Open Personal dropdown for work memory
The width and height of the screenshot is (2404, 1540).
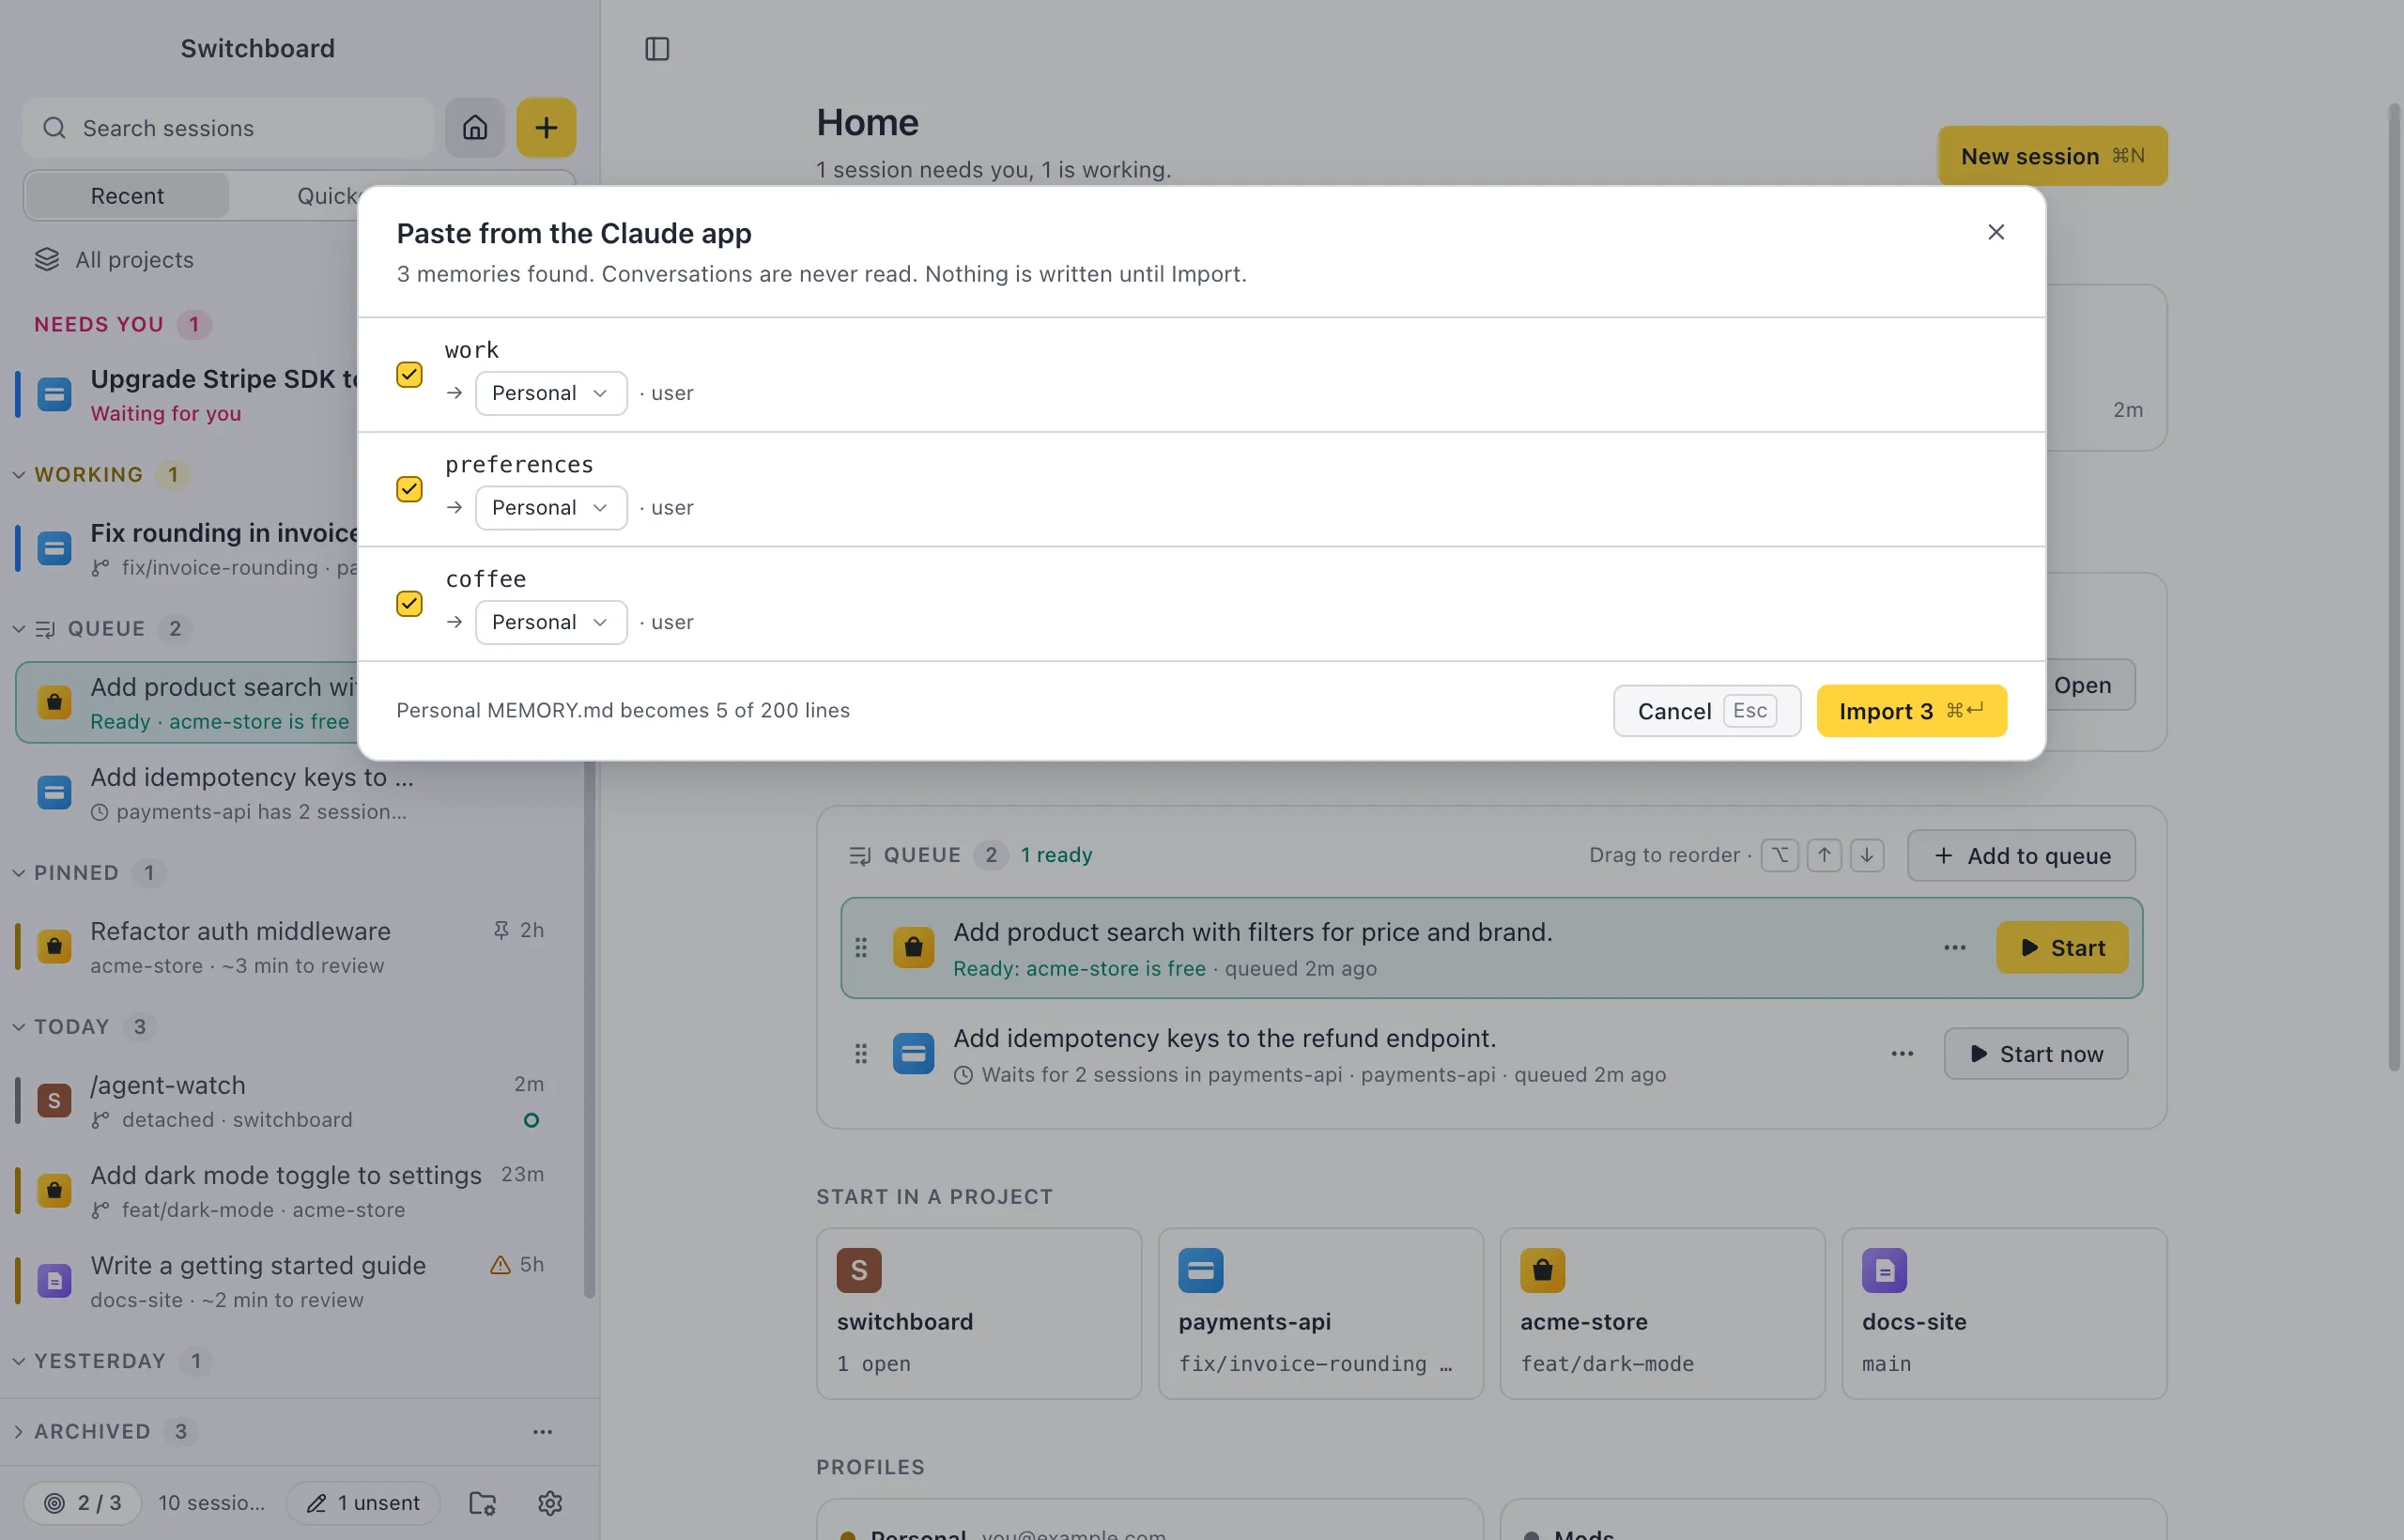tap(551, 393)
